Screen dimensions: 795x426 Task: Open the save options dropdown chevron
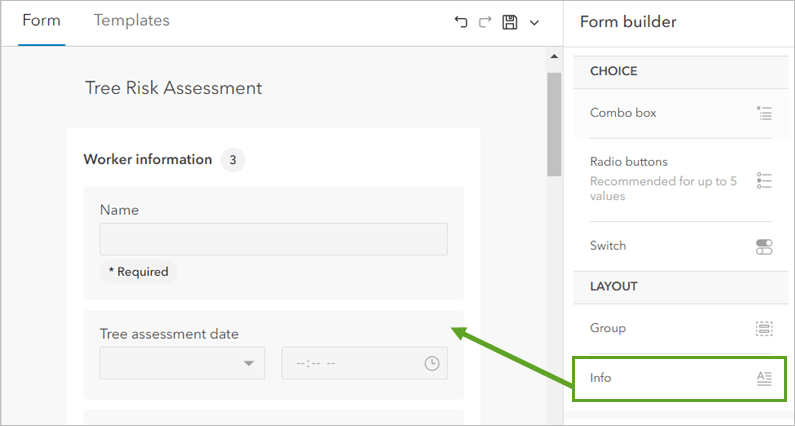pyautogui.click(x=534, y=22)
